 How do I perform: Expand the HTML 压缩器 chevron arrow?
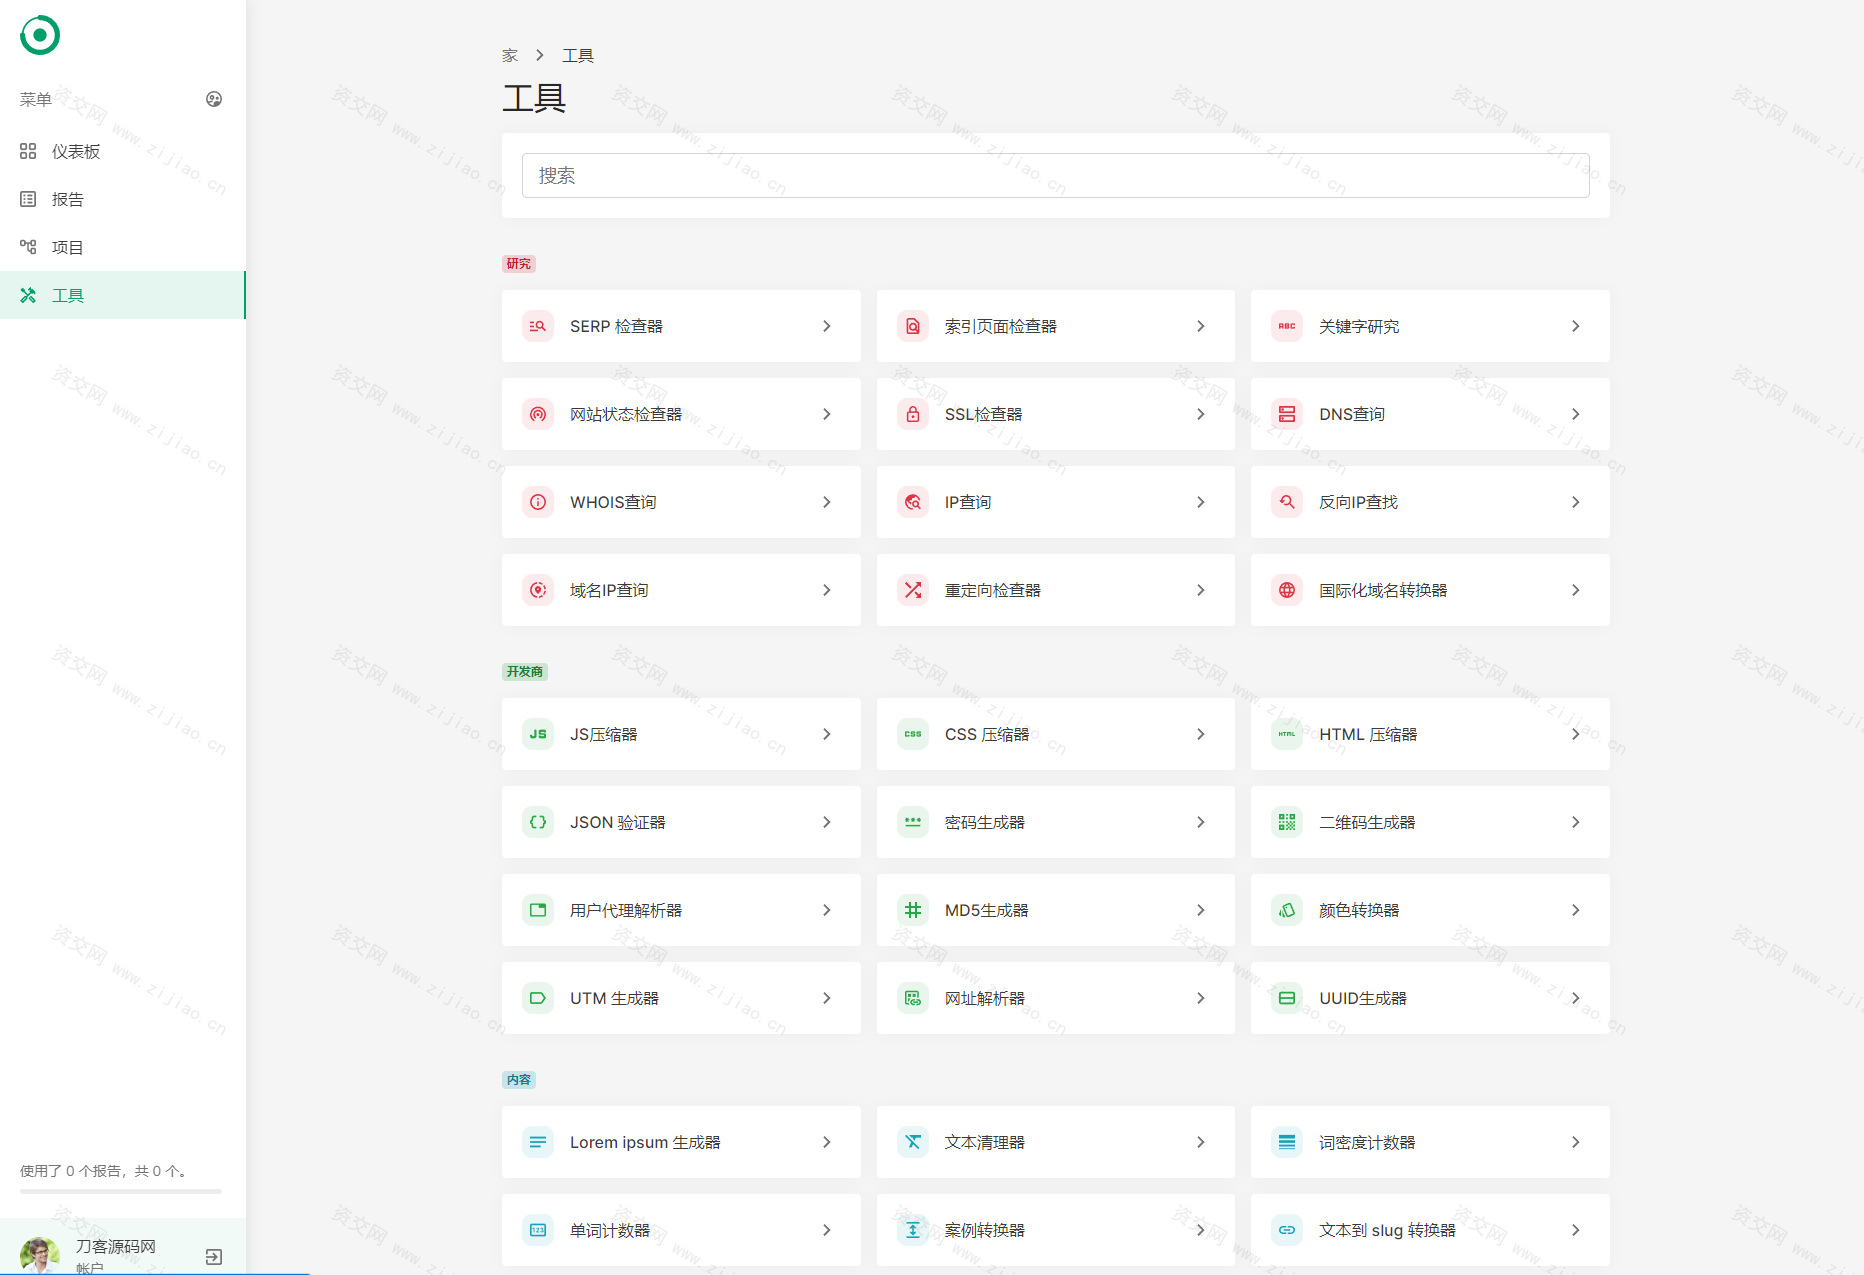pyautogui.click(x=1575, y=734)
